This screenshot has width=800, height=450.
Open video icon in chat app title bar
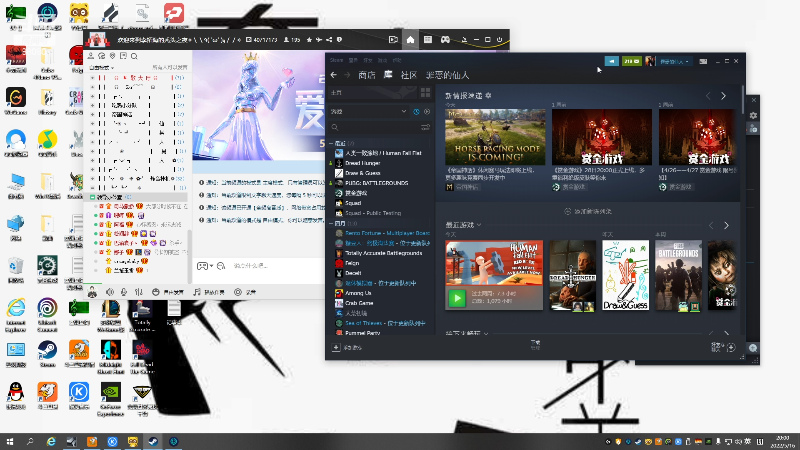[393, 39]
